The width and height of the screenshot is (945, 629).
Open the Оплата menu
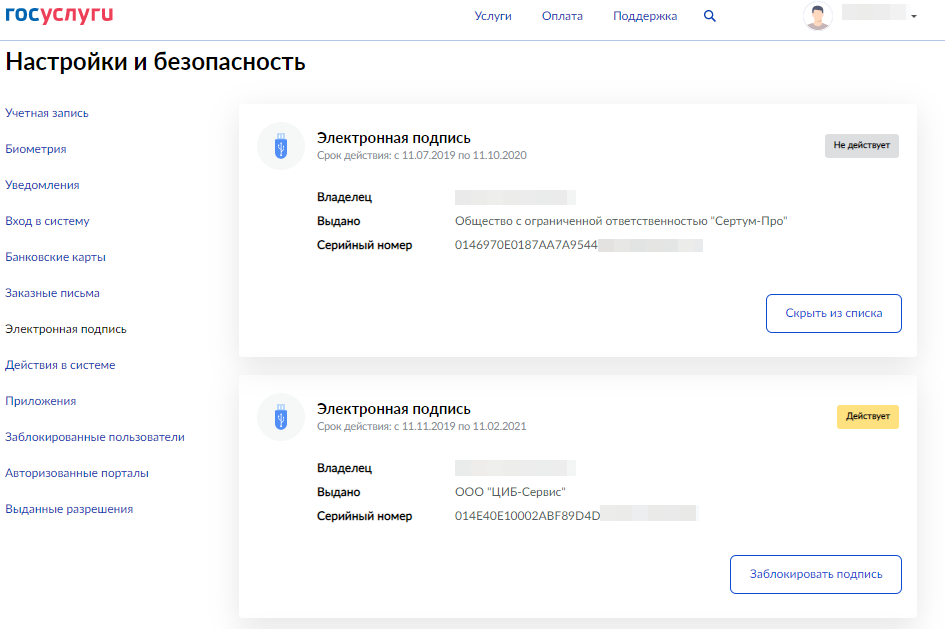[562, 16]
